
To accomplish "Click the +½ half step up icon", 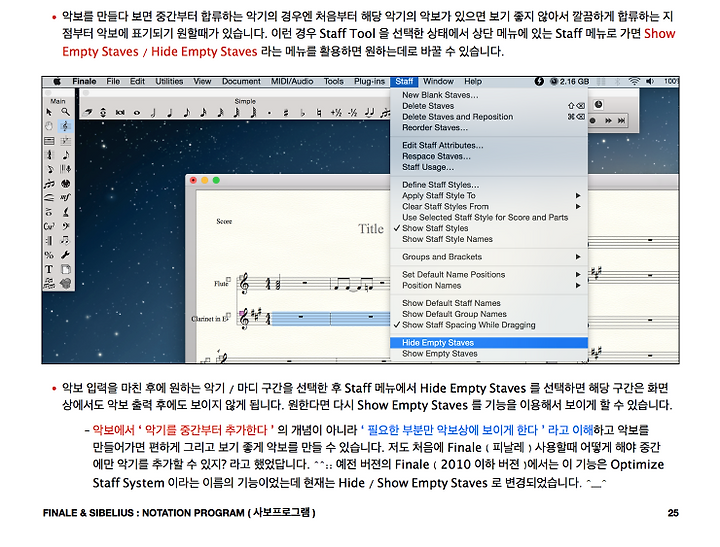I will coord(336,113).
